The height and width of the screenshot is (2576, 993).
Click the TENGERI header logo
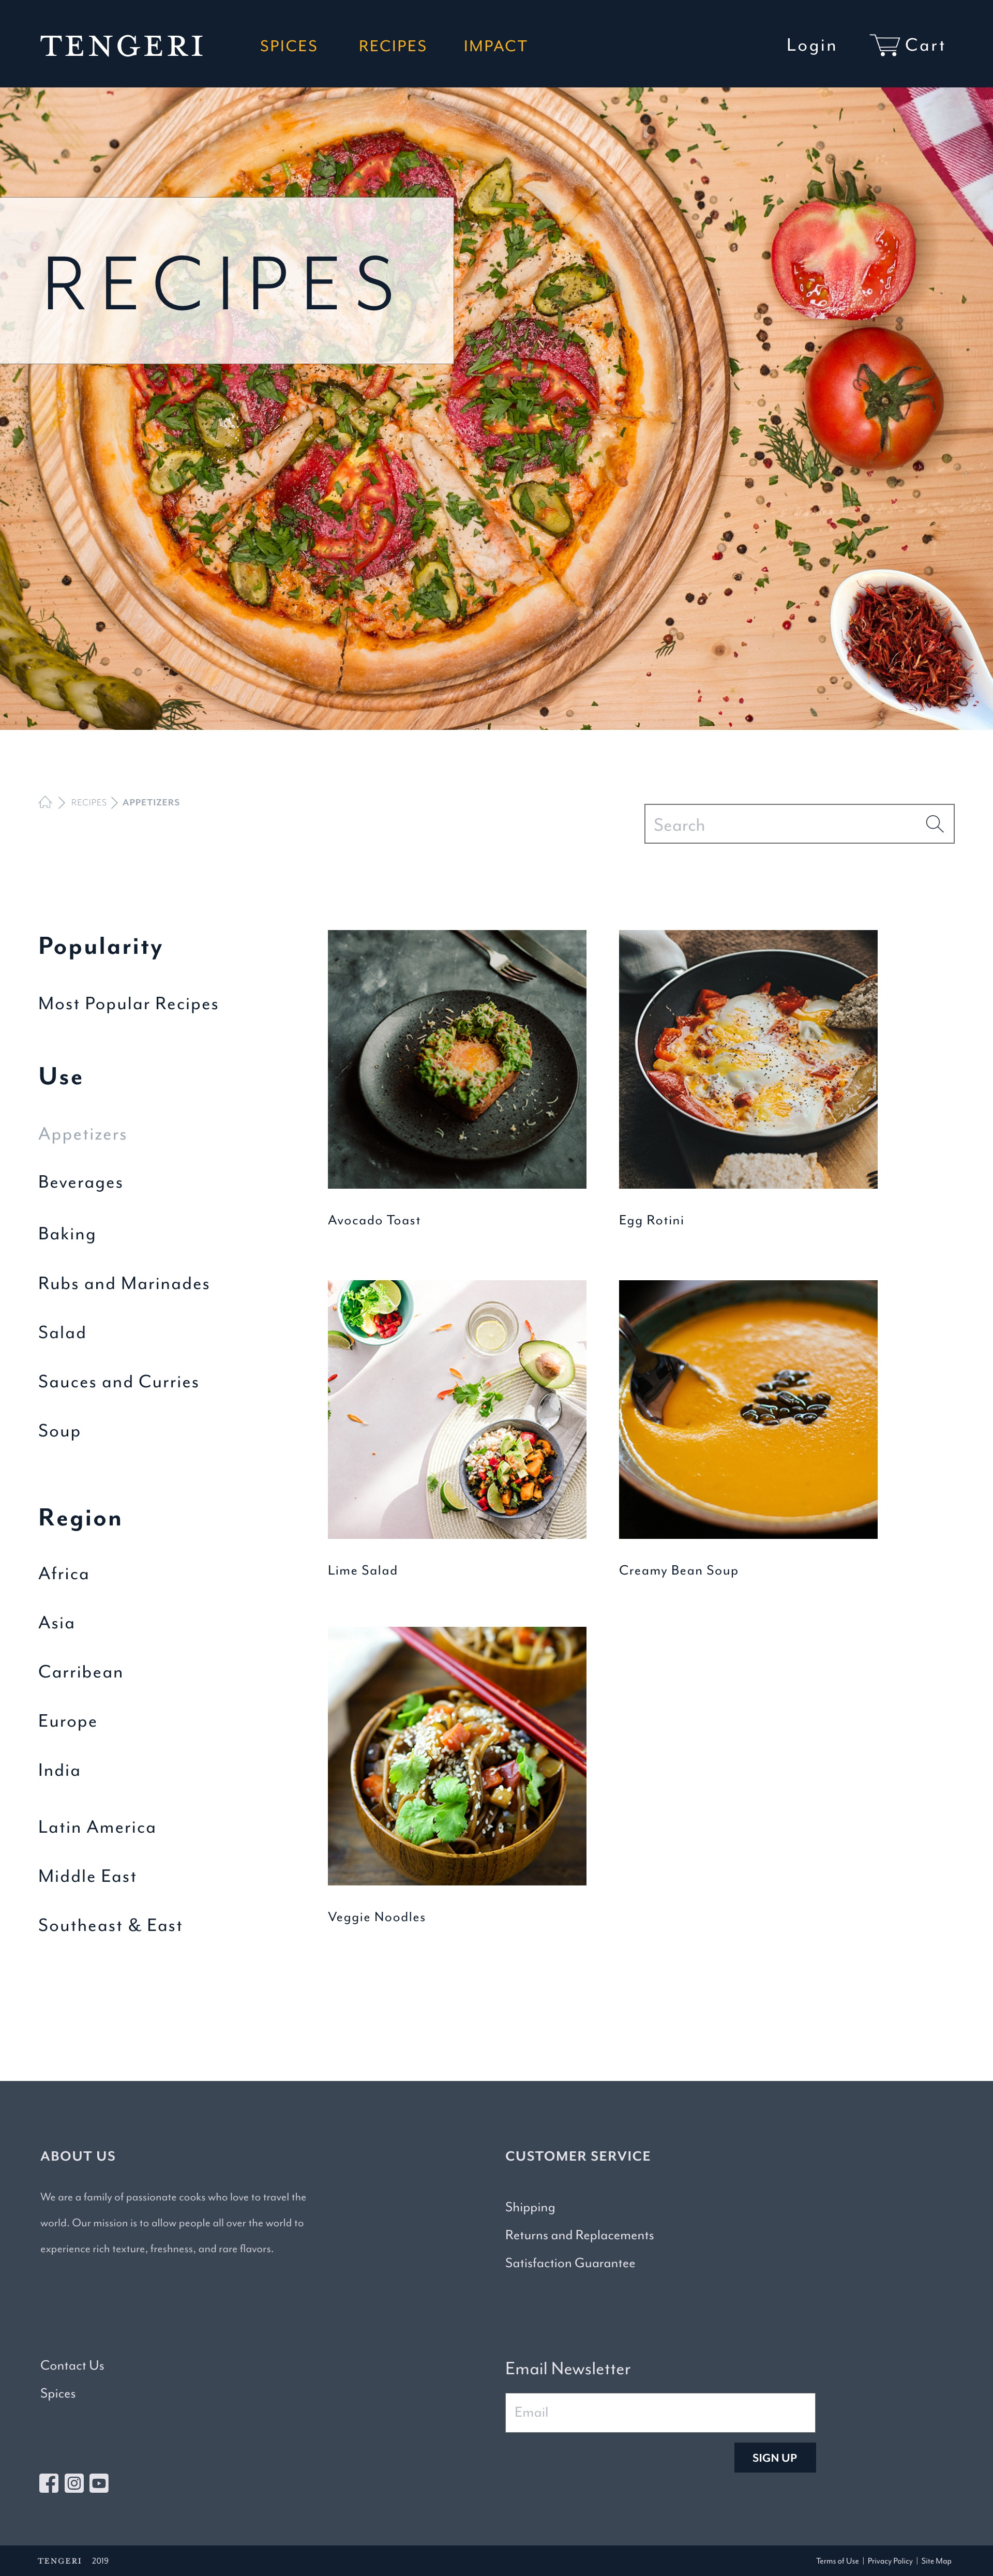tap(122, 46)
